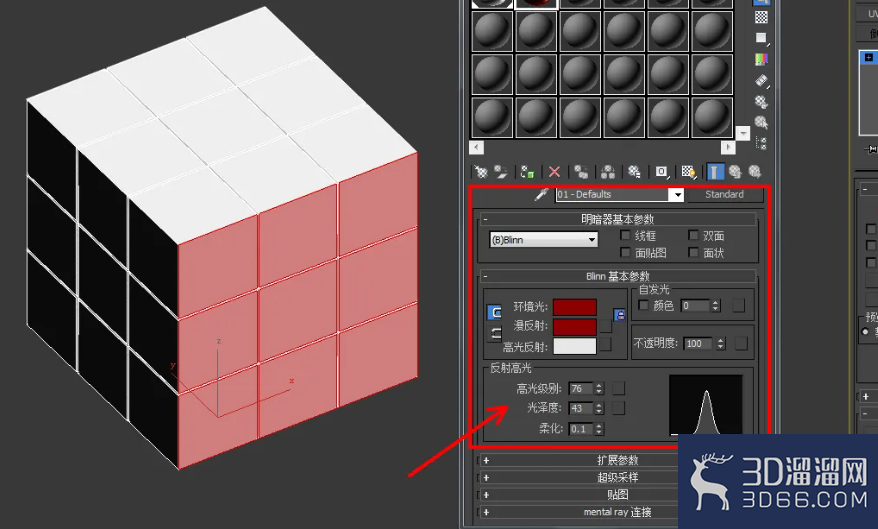Collapse the 明暗器基本参数 rollout
878x529 pixels.
(x=617, y=219)
